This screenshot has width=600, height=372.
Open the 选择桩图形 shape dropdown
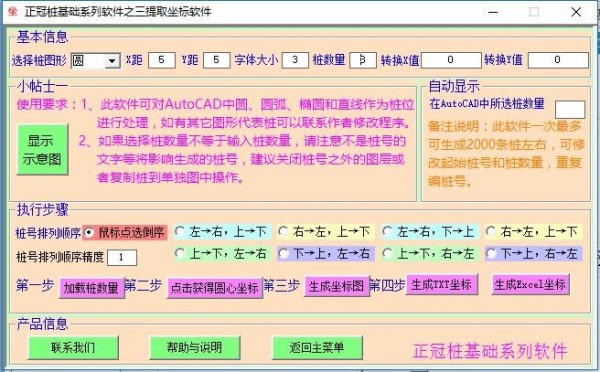click(x=112, y=61)
